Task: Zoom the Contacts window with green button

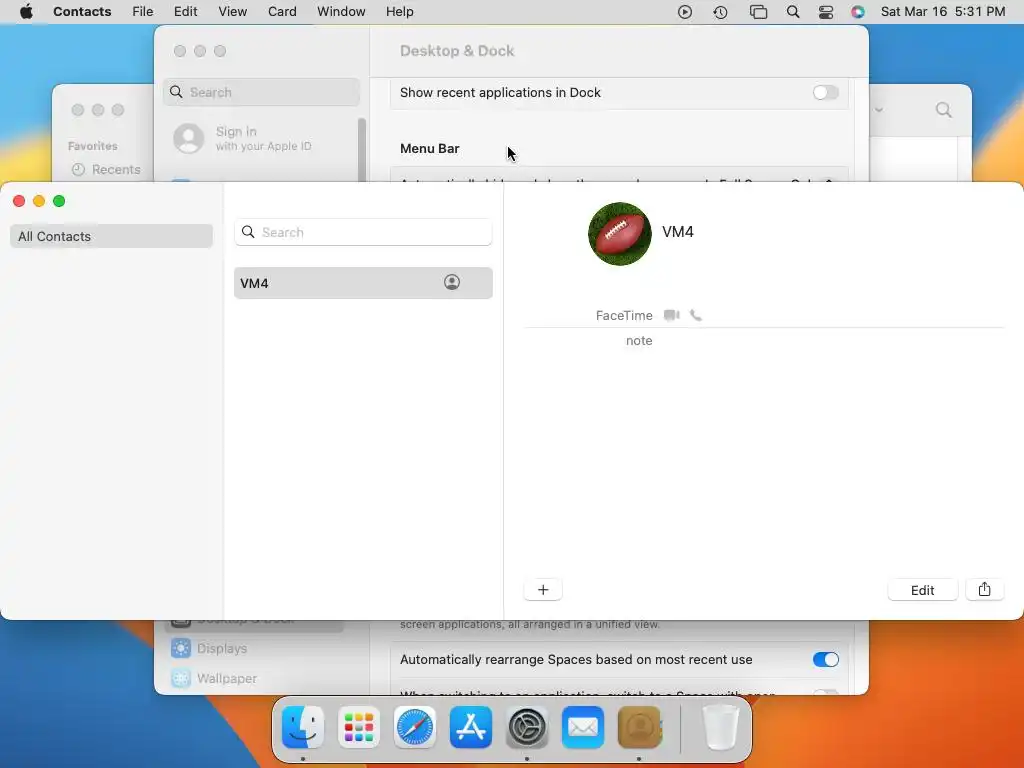Action: click(x=59, y=201)
